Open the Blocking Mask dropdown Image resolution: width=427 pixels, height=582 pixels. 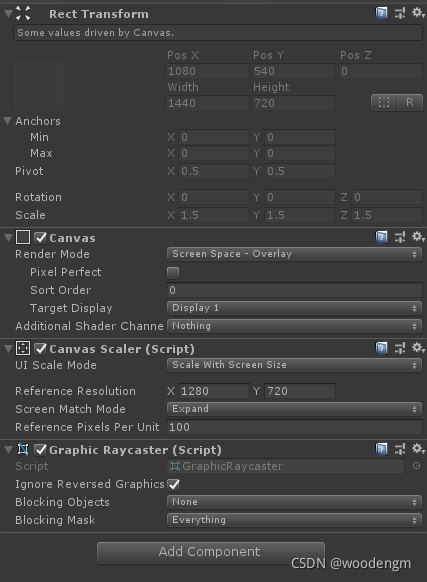[294, 520]
